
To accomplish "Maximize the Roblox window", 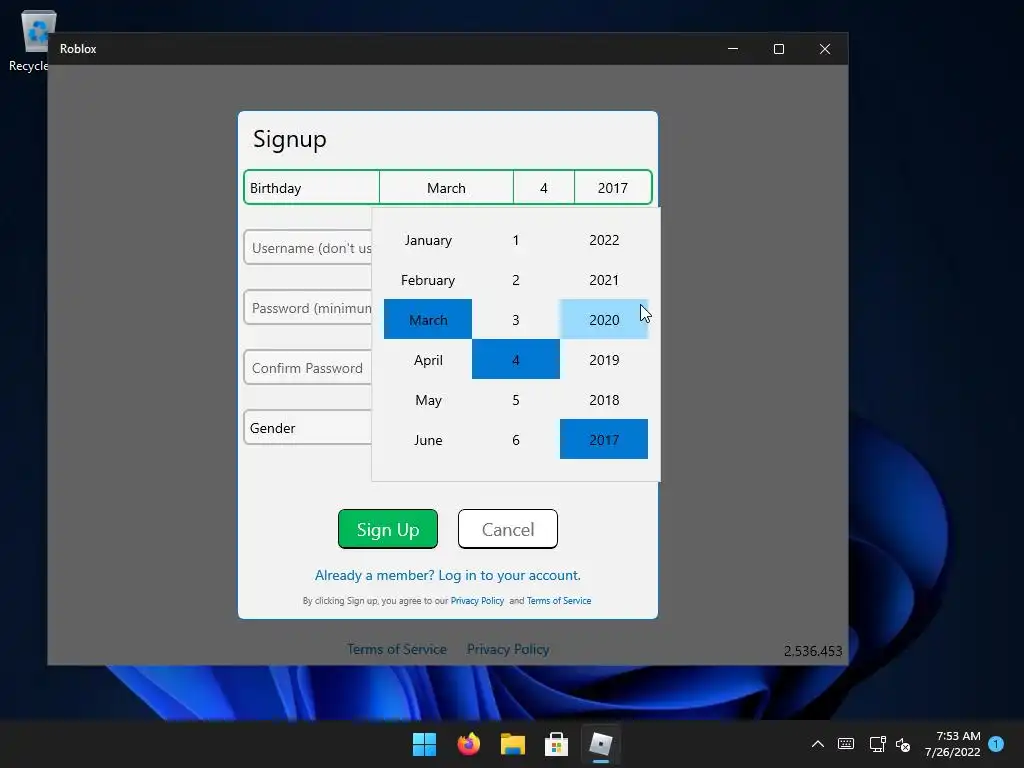I will tap(778, 49).
